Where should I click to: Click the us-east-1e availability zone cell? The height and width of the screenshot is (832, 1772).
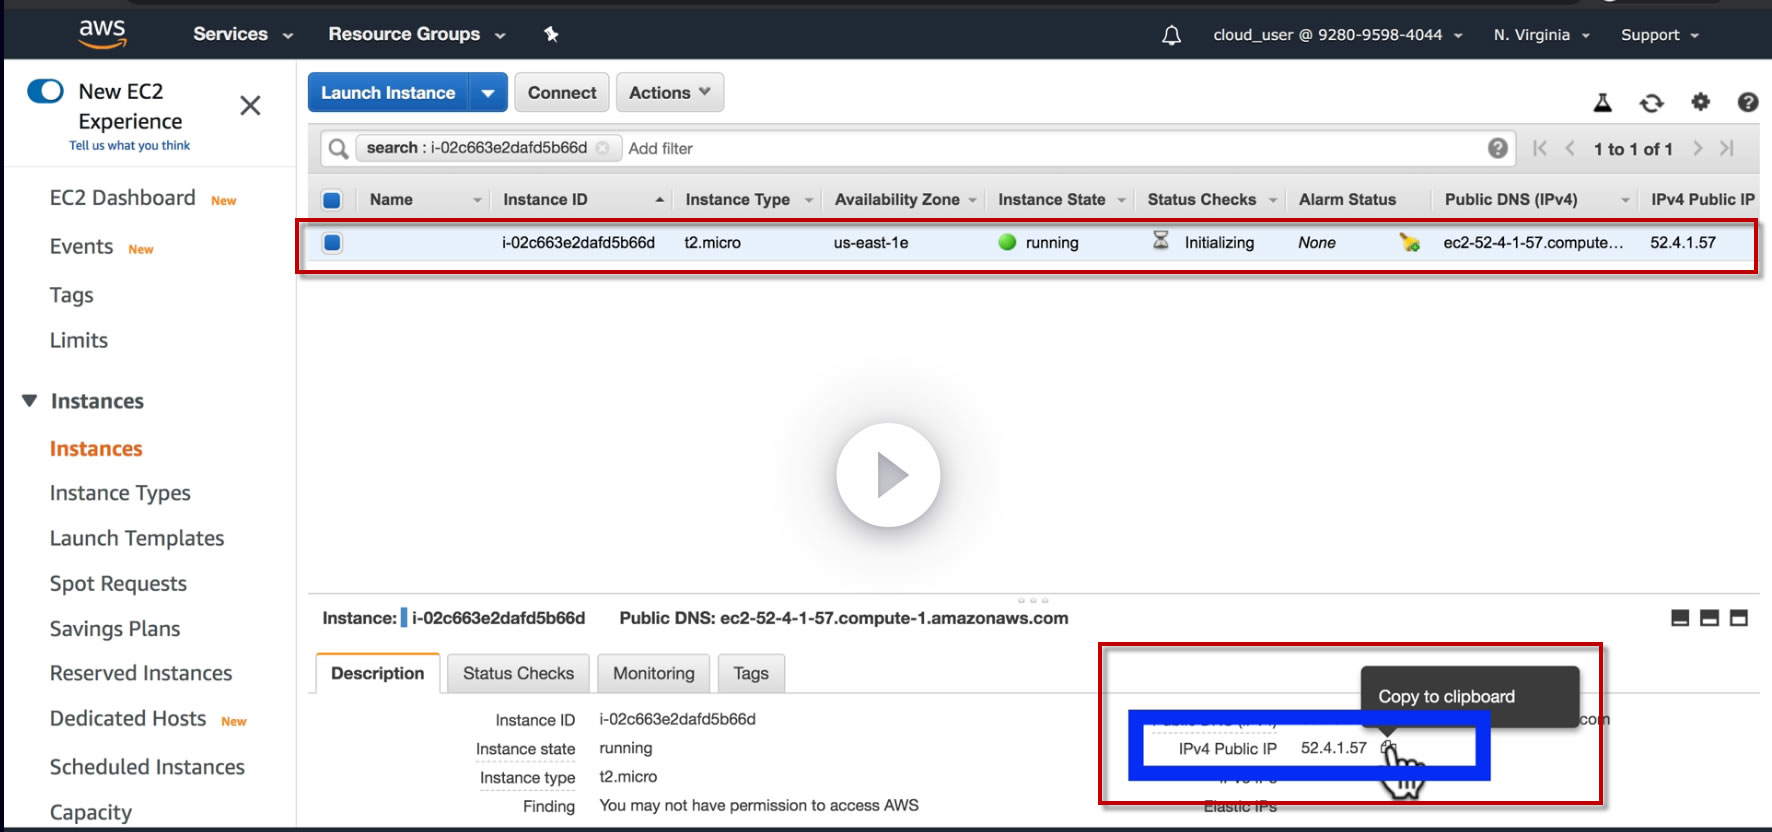coord(871,243)
